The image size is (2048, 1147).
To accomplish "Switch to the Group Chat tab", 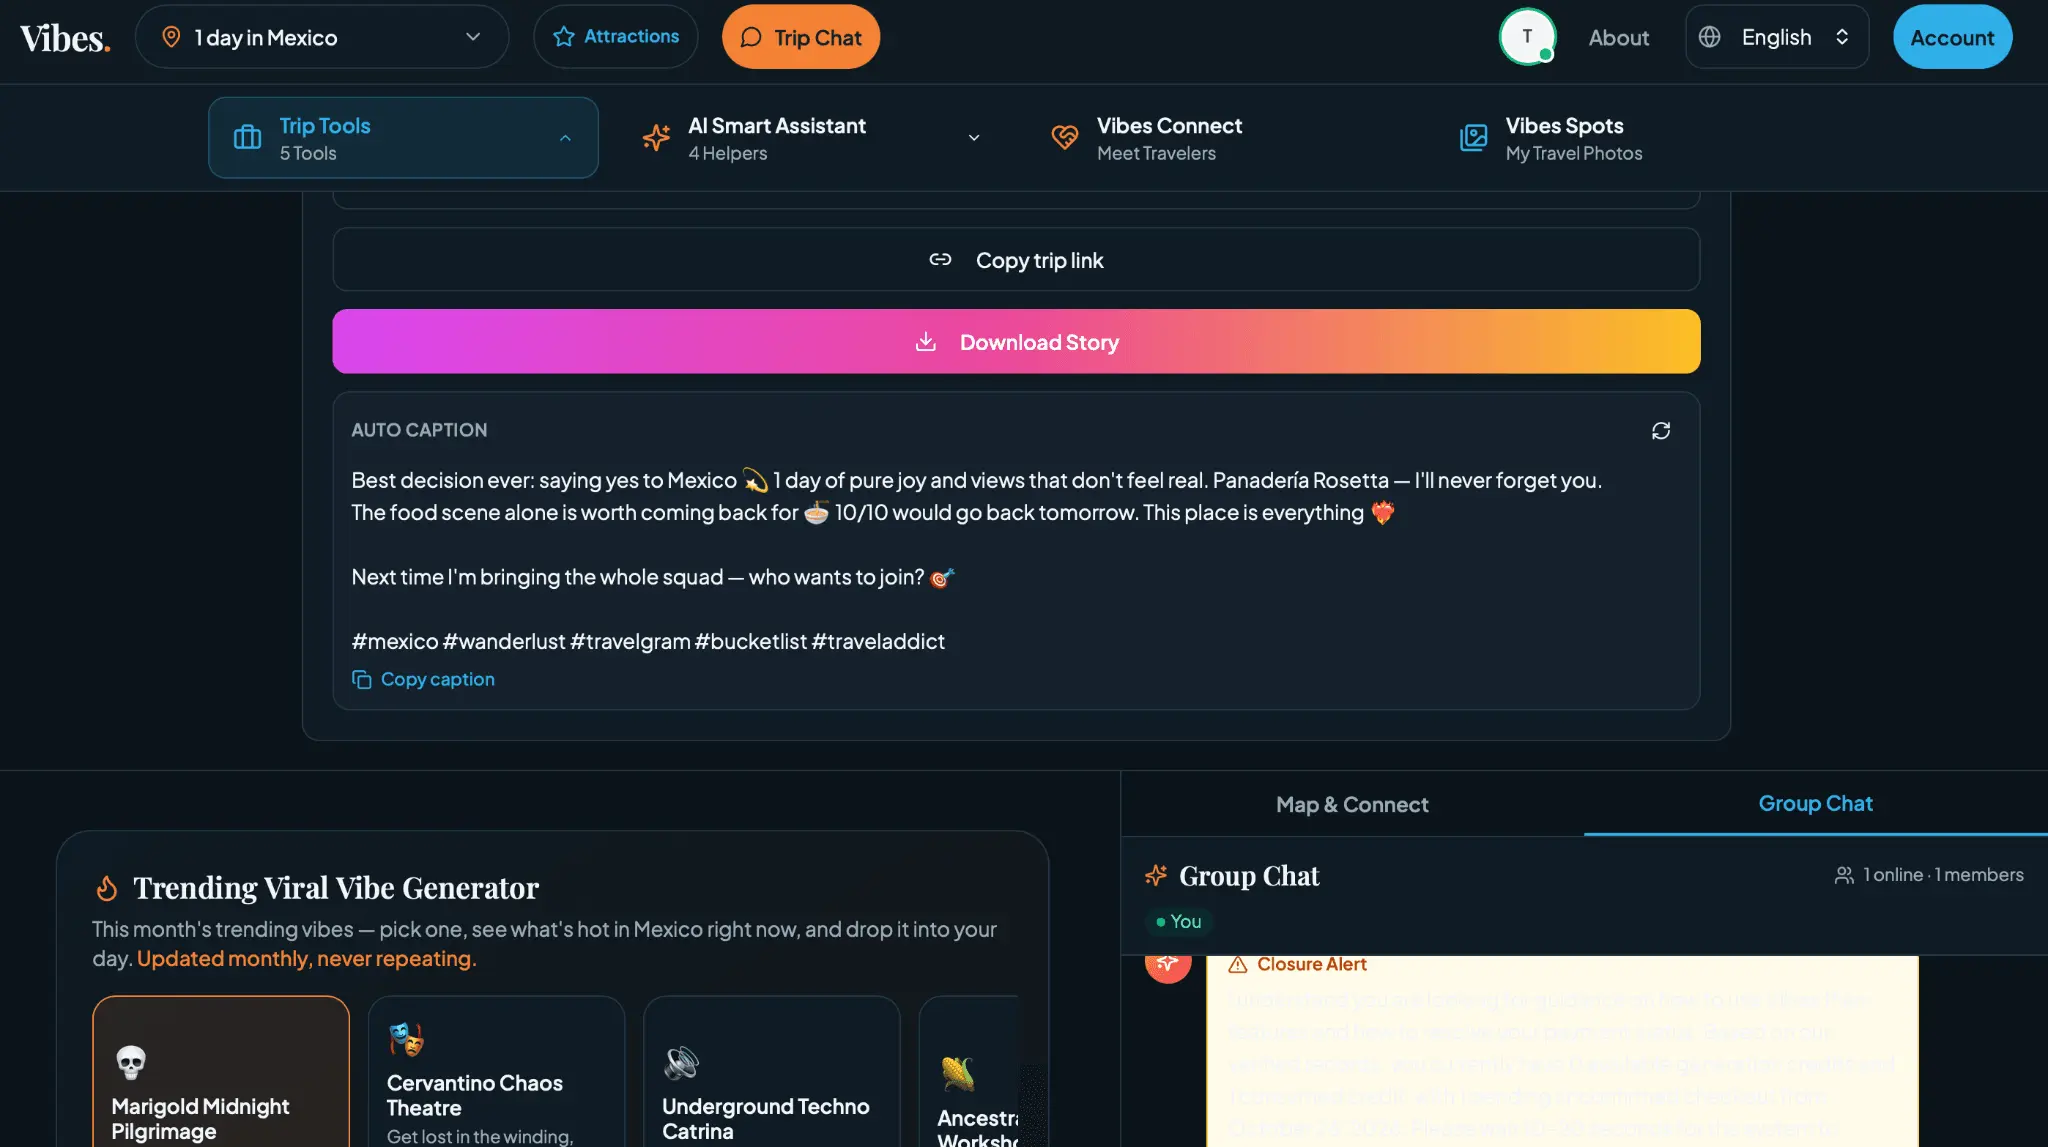I will pyautogui.click(x=1815, y=804).
